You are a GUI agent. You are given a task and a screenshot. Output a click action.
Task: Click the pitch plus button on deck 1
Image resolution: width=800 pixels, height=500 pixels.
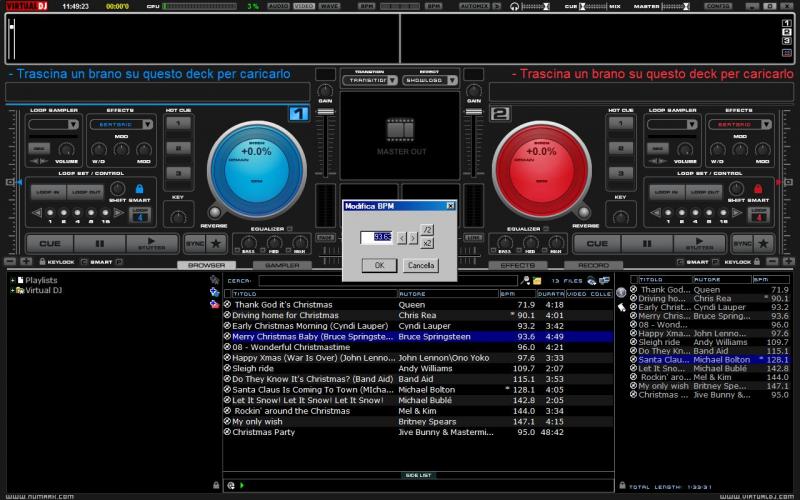tap(26, 262)
